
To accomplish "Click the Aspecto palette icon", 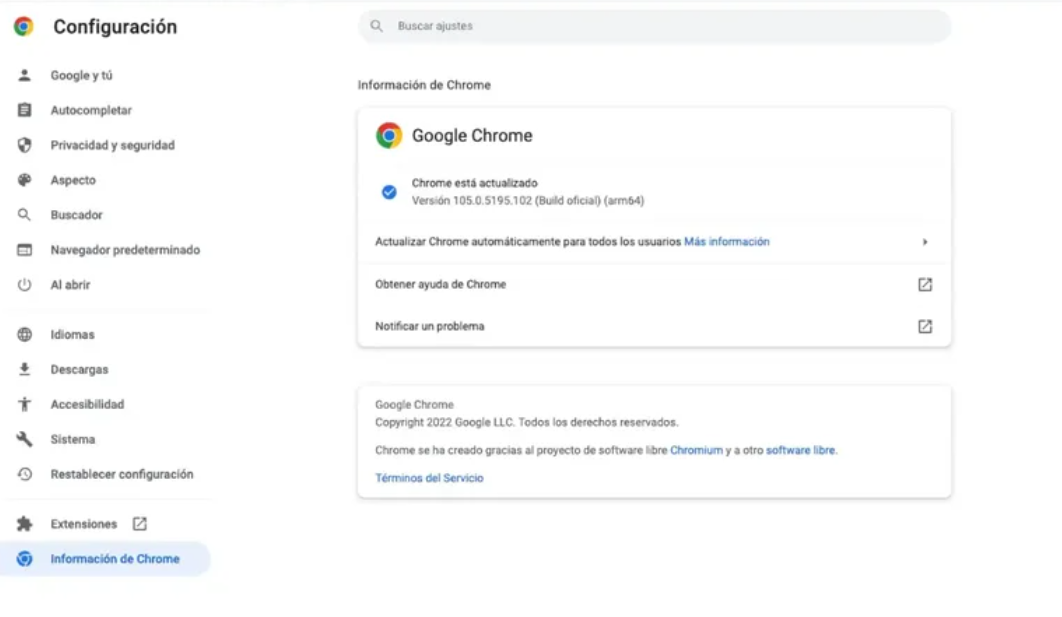I will (x=25, y=181).
